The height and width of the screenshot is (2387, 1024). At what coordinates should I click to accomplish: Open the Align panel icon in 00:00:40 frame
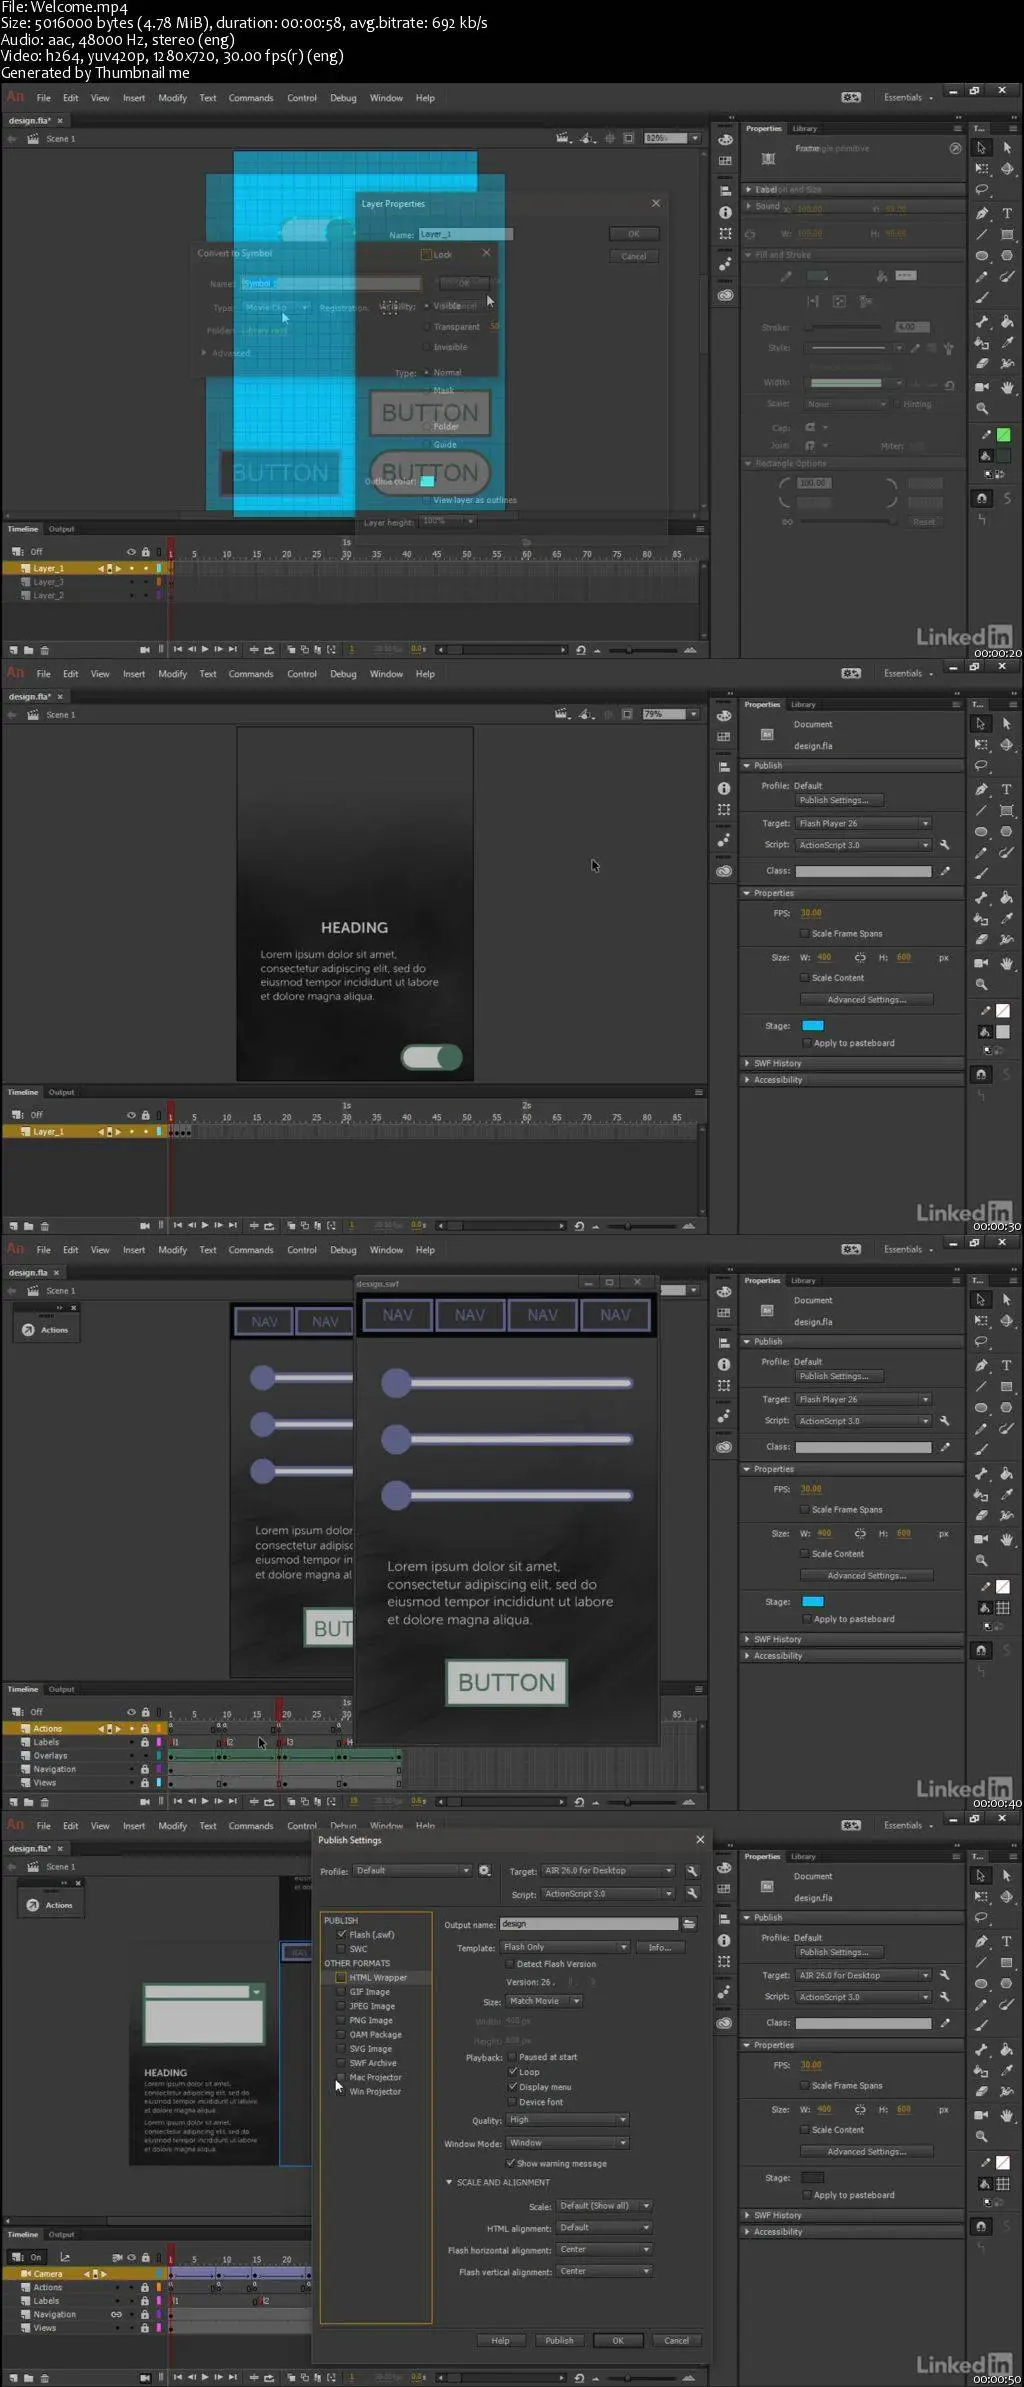(x=724, y=1343)
